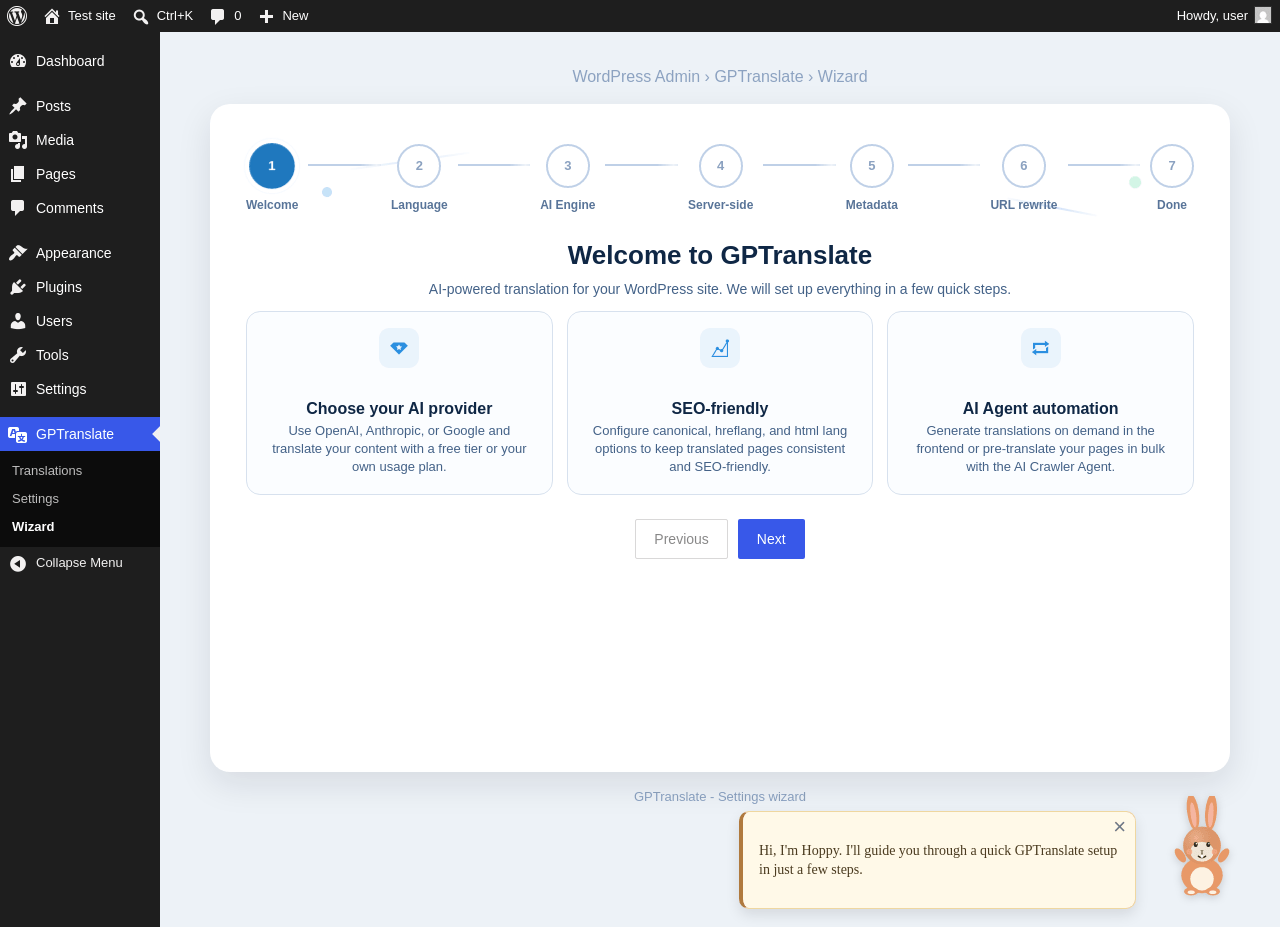This screenshot has width=1280, height=927.
Task: Click Choose your AI provider card title
Action: (399, 409)
